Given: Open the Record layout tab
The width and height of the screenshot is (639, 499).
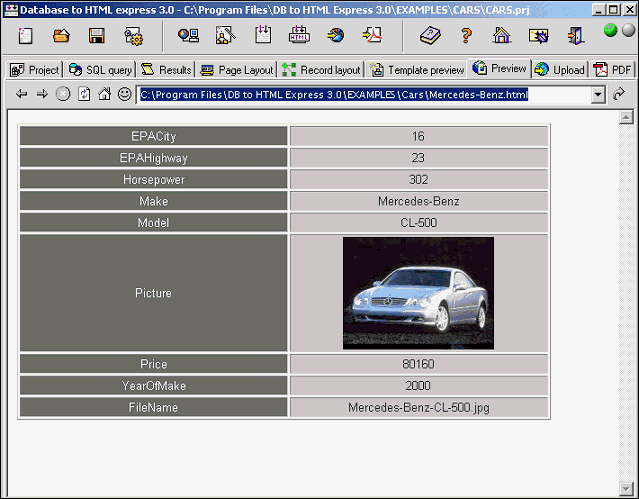Looking at the screenshot, I should pyautogui.click(x=321, y=70).
